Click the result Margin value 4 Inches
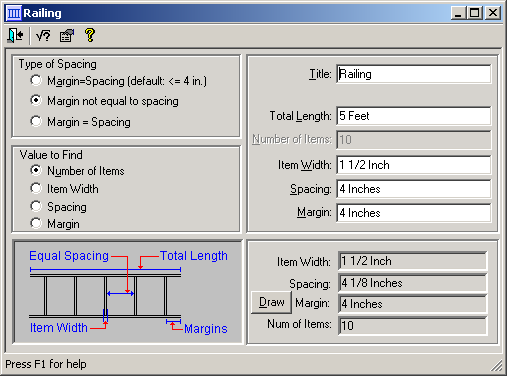The image size is (507, 376). (x=412, y=304)
